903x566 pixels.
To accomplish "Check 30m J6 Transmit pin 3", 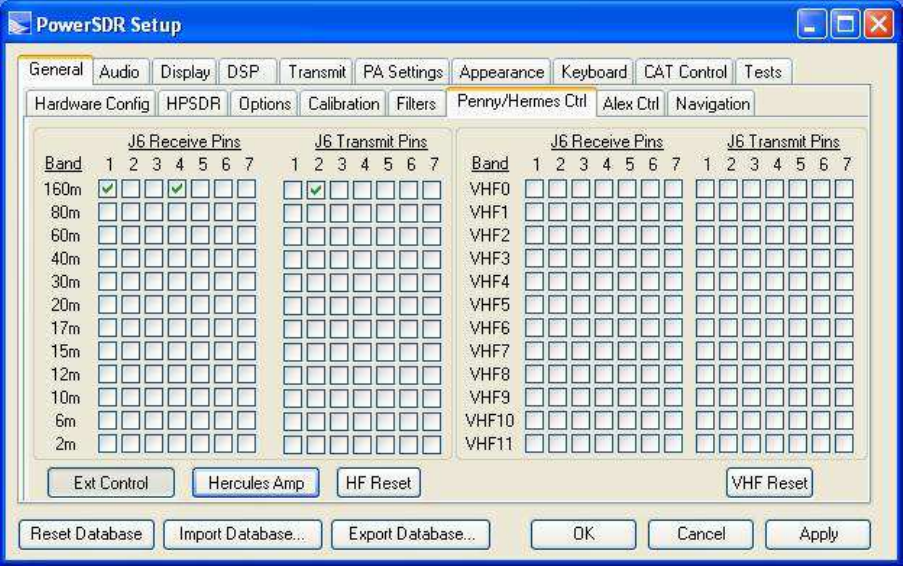I will [339, 282].
